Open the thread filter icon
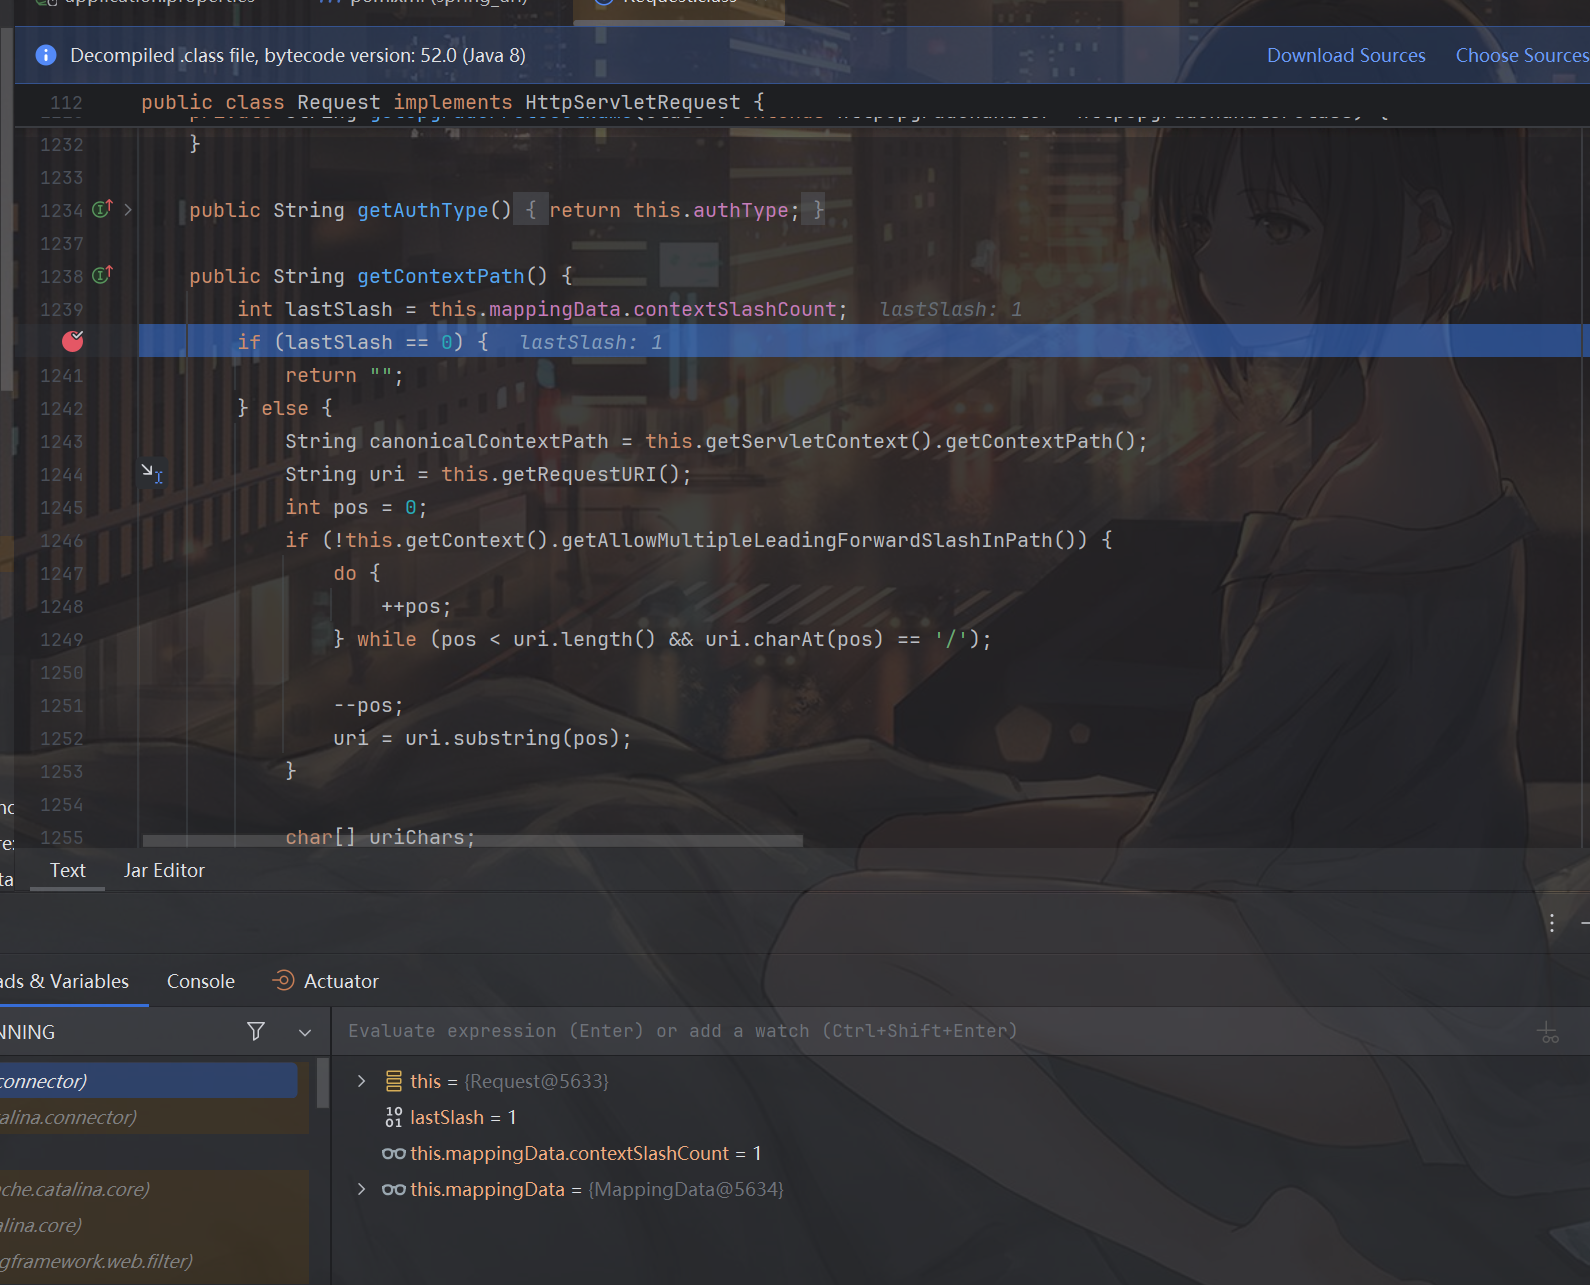This screenshot has height=1285, width=1590. (256, 1031)
